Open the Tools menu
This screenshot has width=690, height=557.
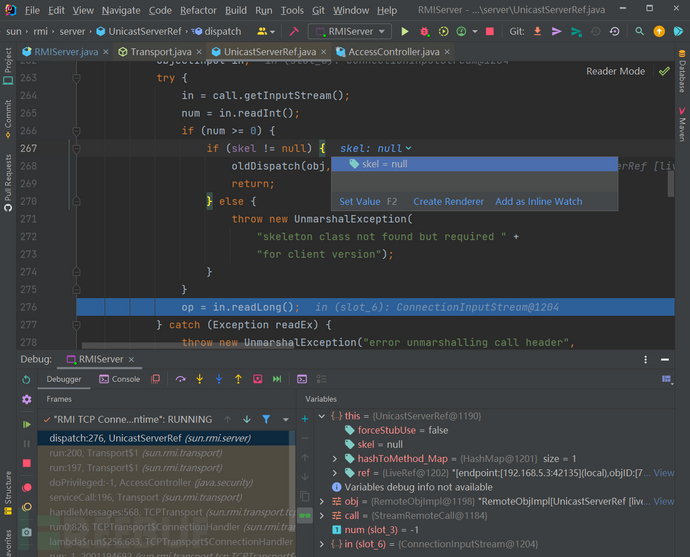(x=292, y=10)
